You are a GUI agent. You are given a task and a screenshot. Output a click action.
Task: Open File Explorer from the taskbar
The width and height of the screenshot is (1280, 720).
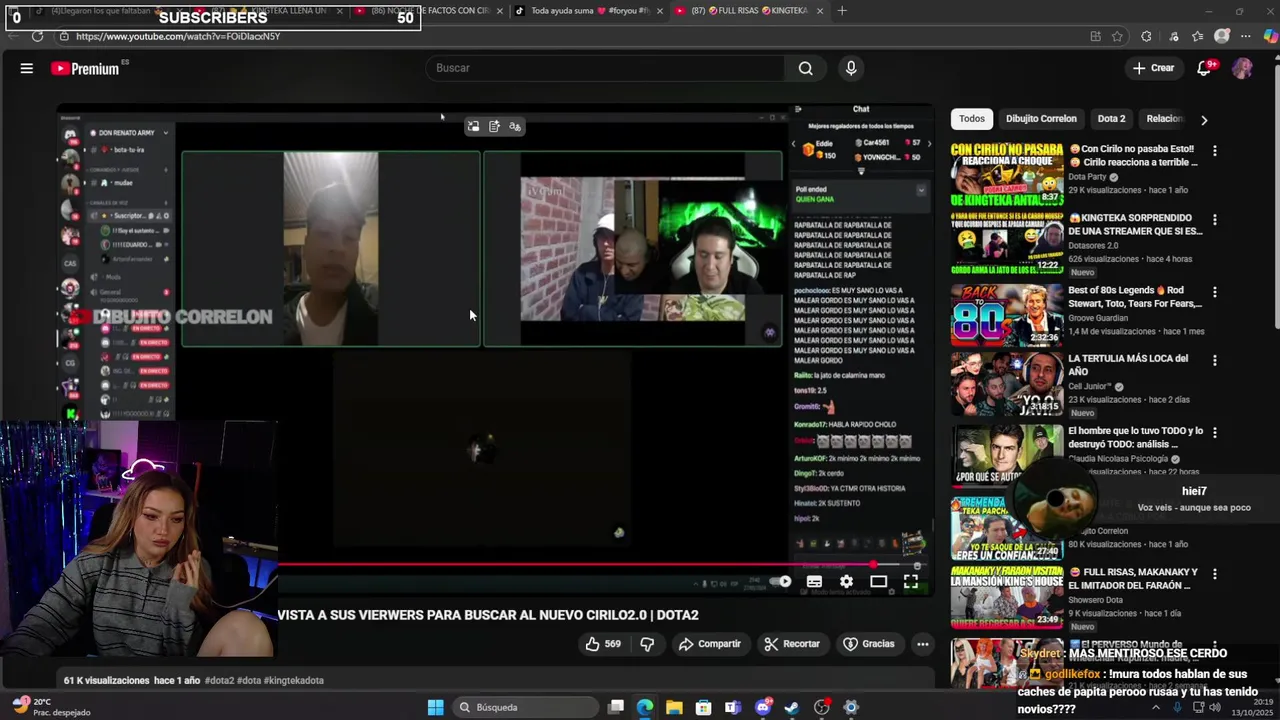pos(674,707)
